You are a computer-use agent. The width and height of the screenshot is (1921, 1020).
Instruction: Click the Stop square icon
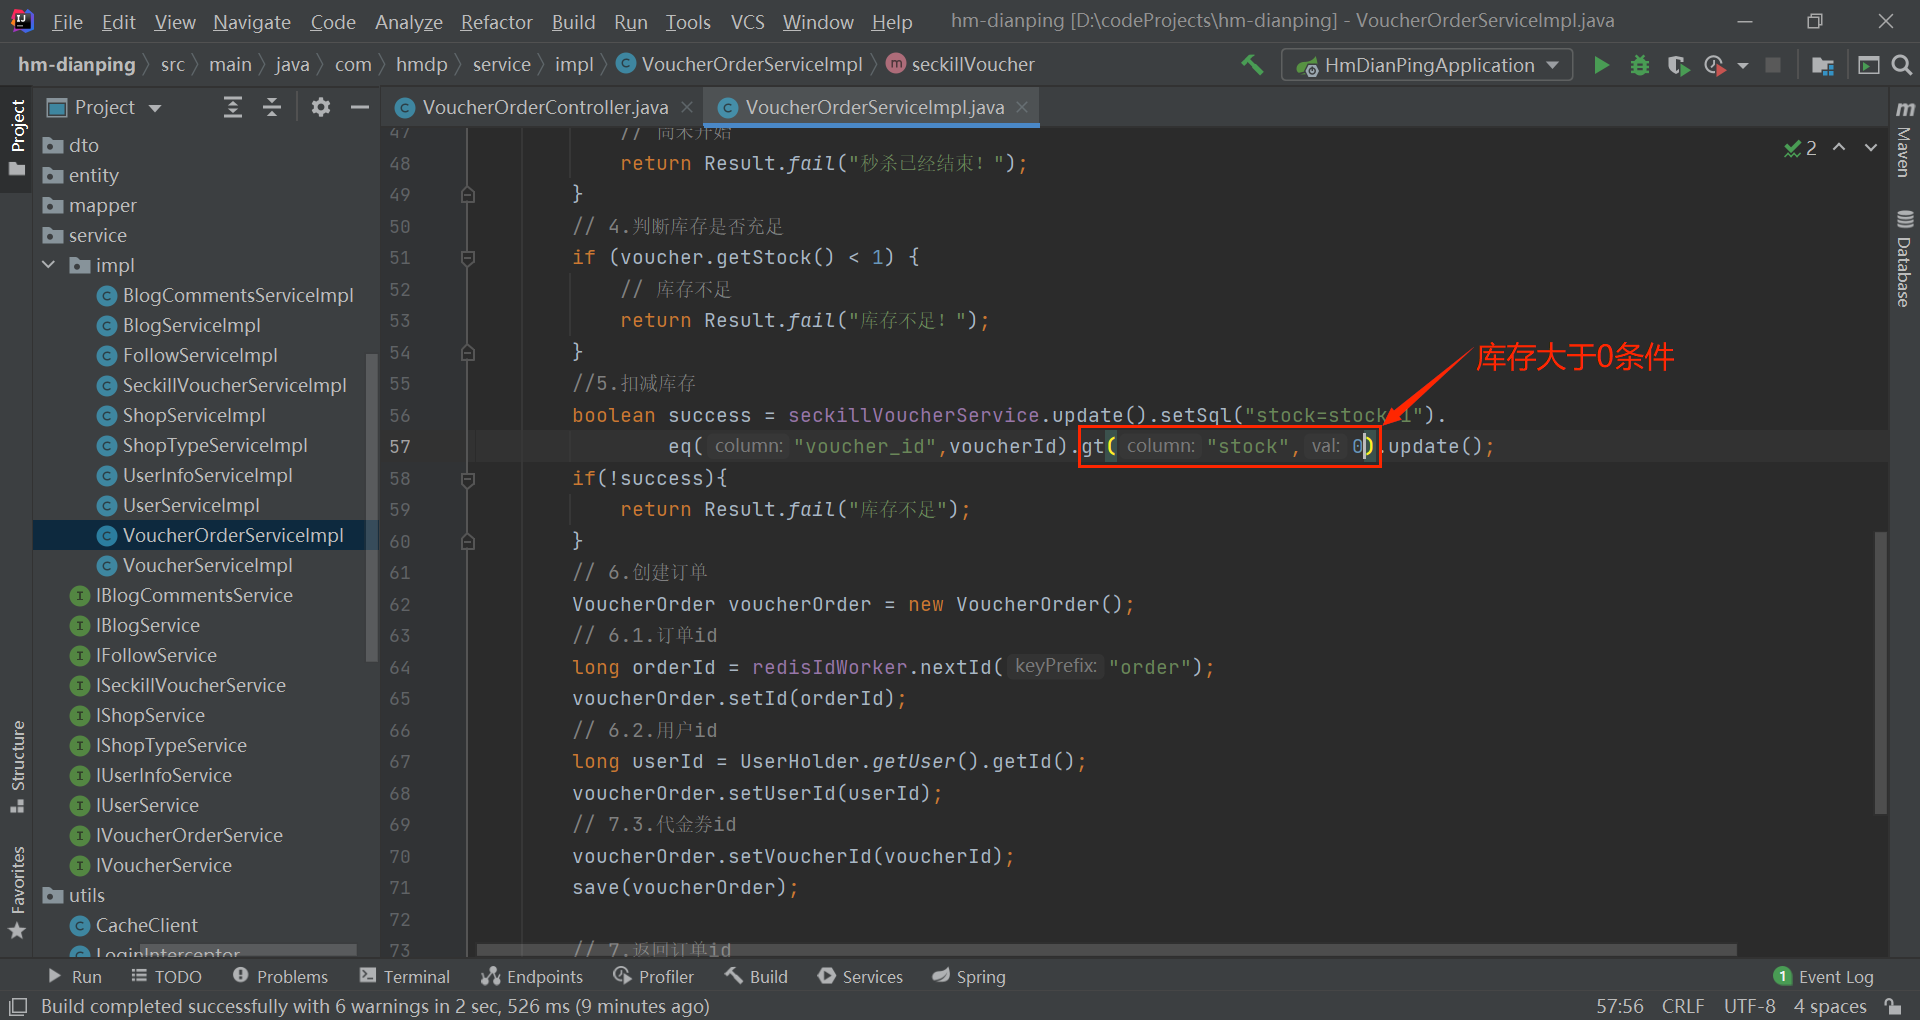point(1773,65)
